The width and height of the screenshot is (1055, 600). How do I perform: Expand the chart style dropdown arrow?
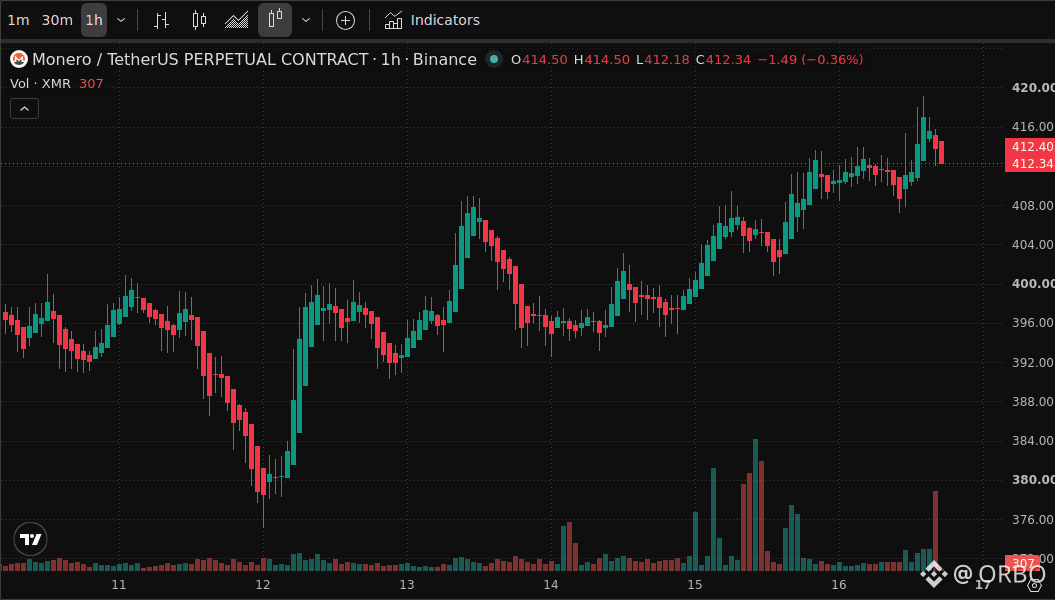pos(306,20)
